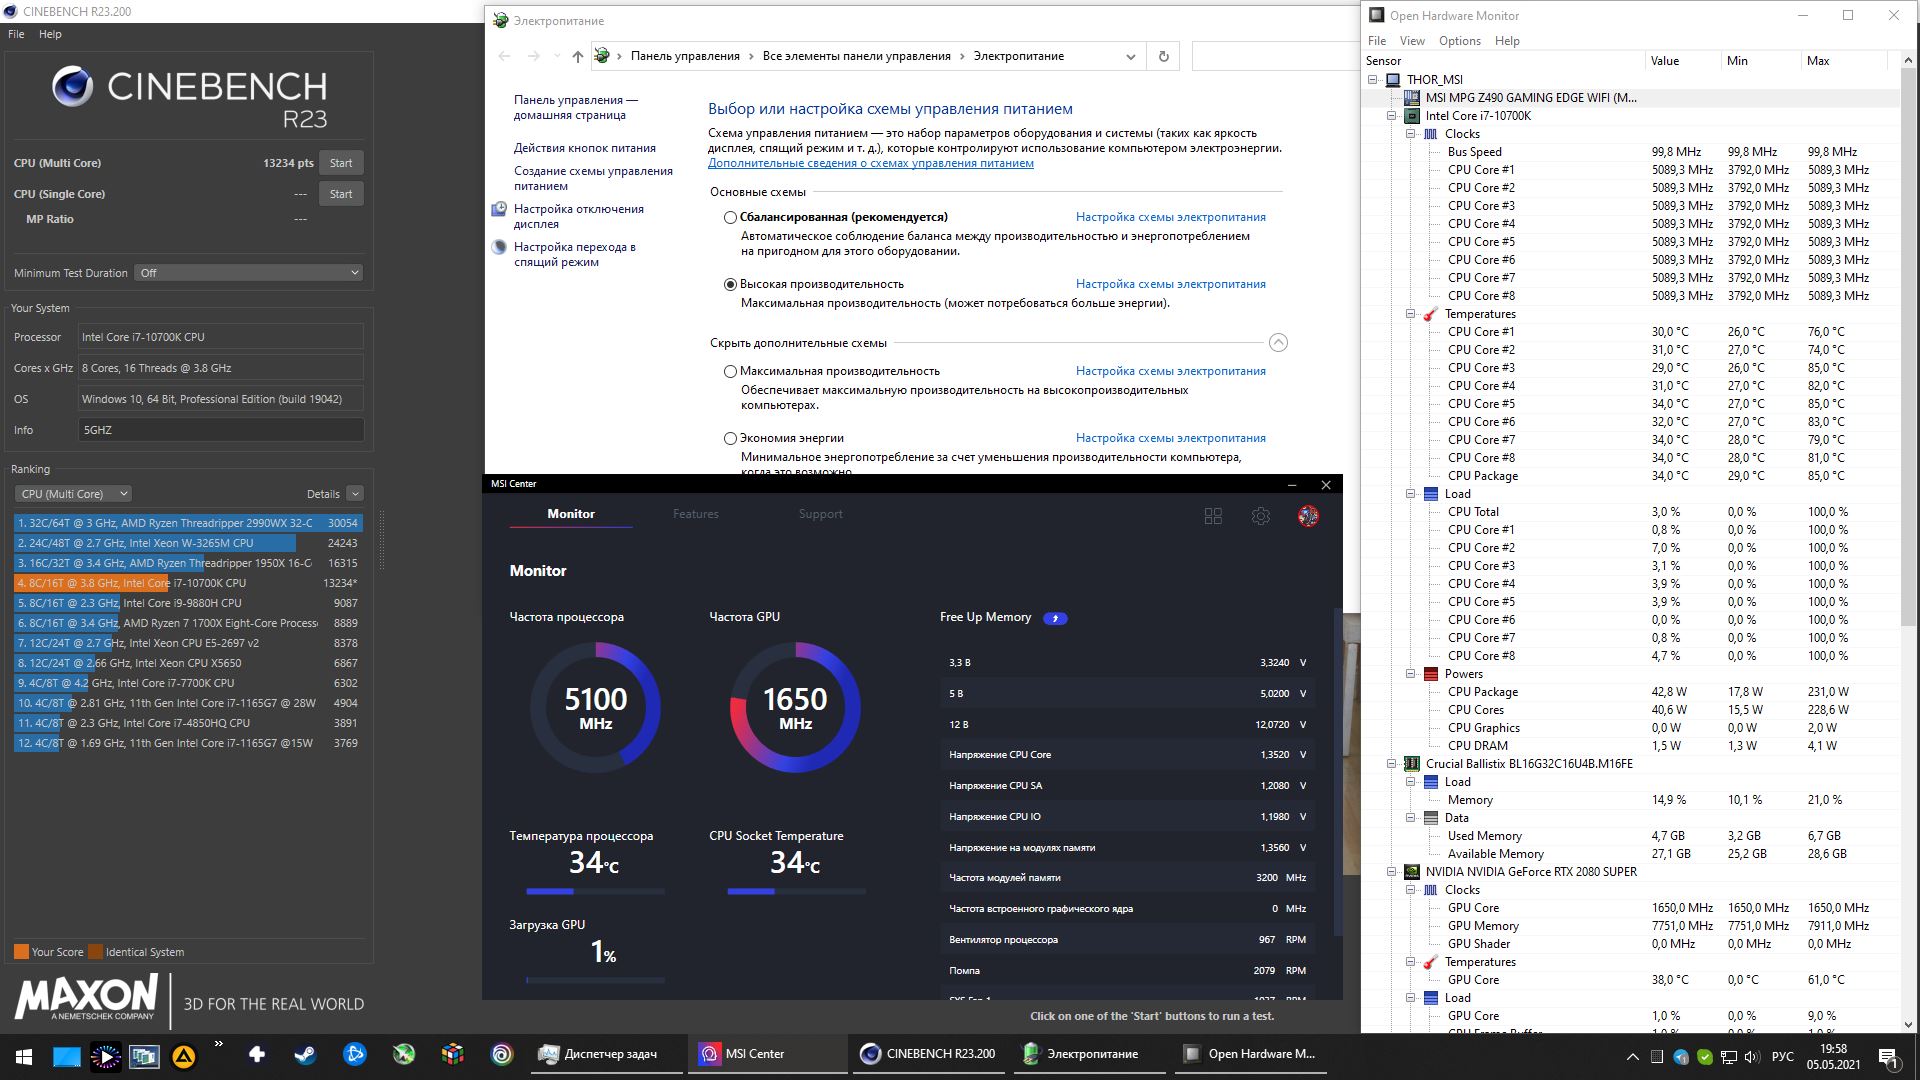Click MSI Center user profile avatar icon

pos(1308,516)
